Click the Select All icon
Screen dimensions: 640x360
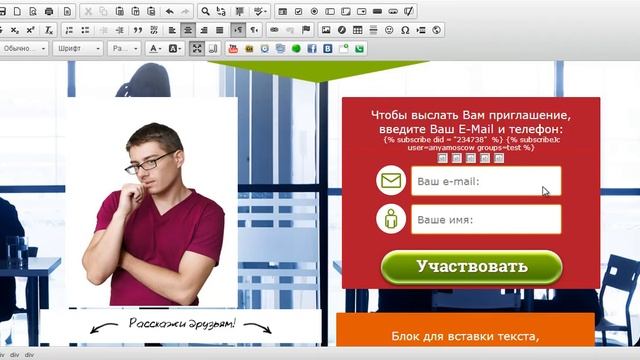pyautogui.click(x=240, y=11)
